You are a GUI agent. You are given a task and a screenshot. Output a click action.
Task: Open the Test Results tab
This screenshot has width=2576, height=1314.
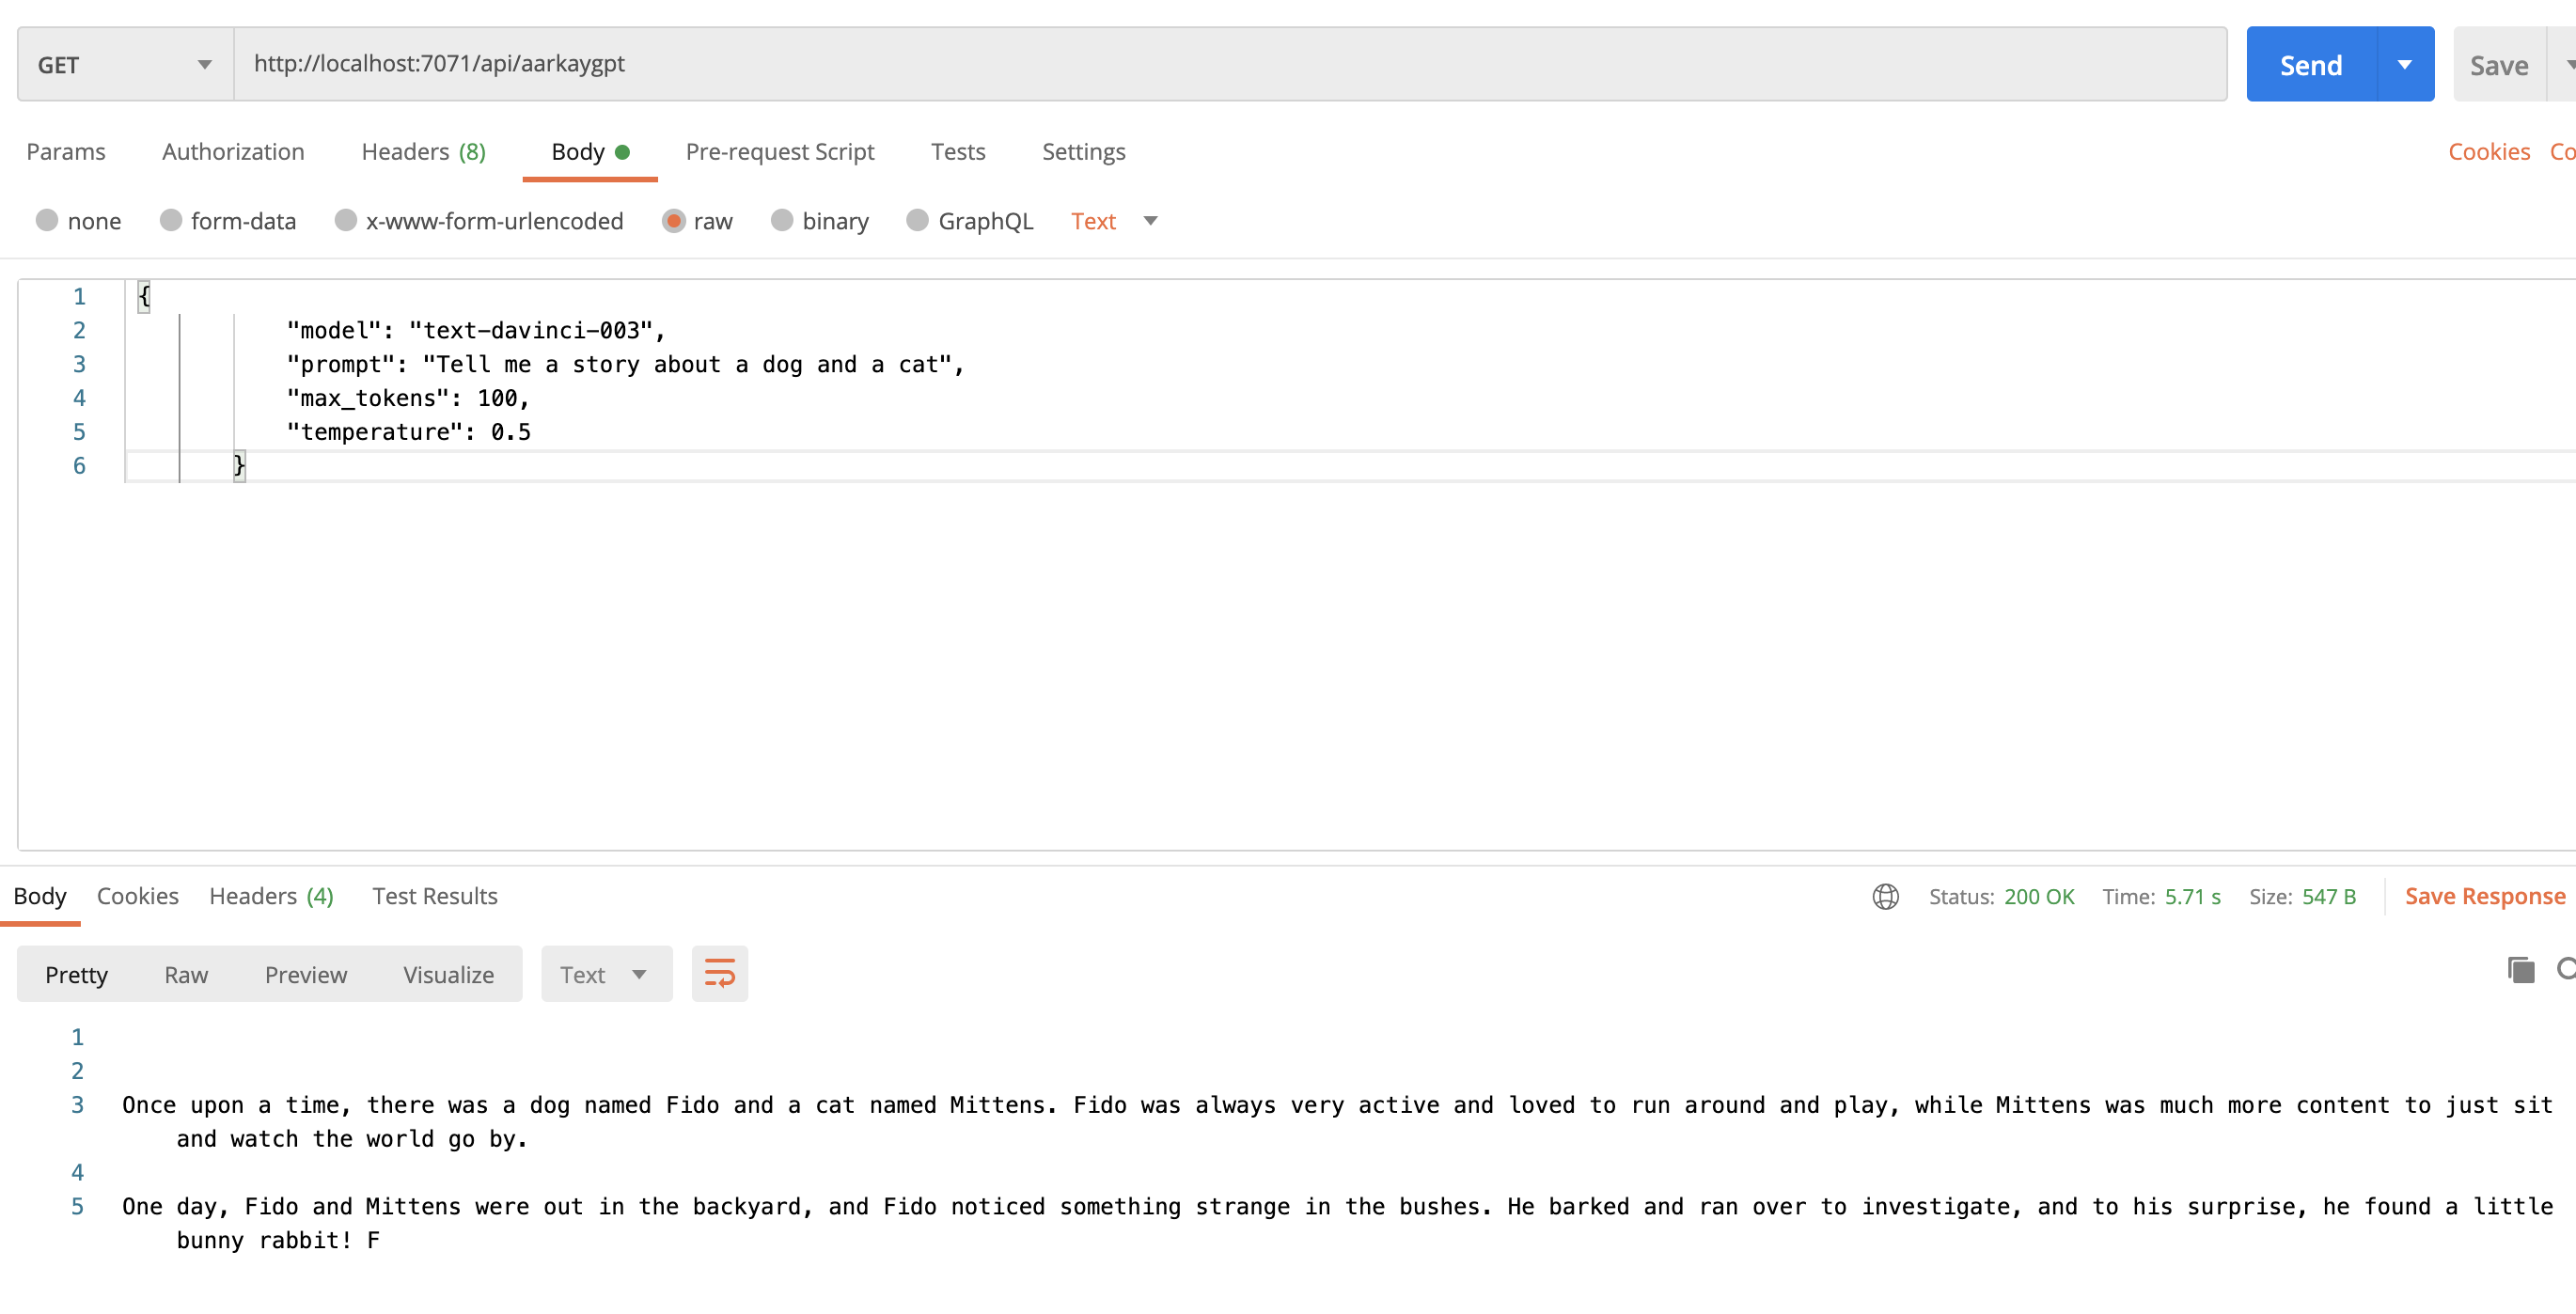(x=435, y=895)
